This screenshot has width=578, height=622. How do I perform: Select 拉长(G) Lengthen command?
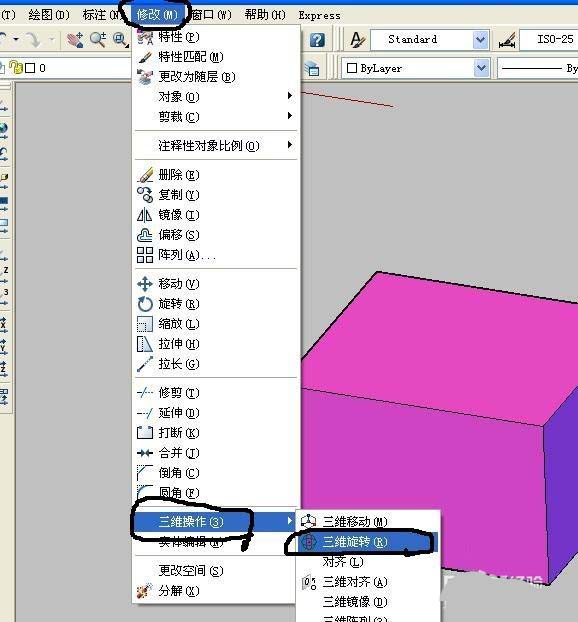(x=216, y=364)
